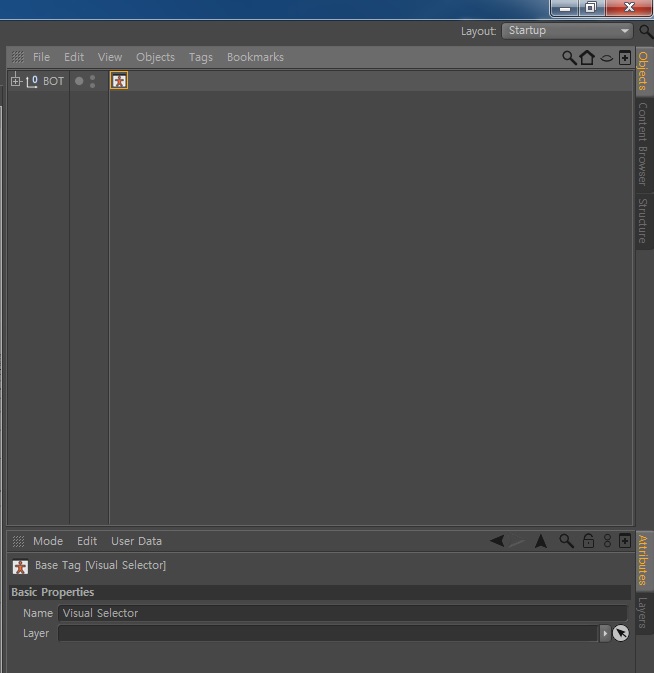654x673 pixels.
Task: Click the Attribute Manager new-panel plus icon
Action: point(625,541)
